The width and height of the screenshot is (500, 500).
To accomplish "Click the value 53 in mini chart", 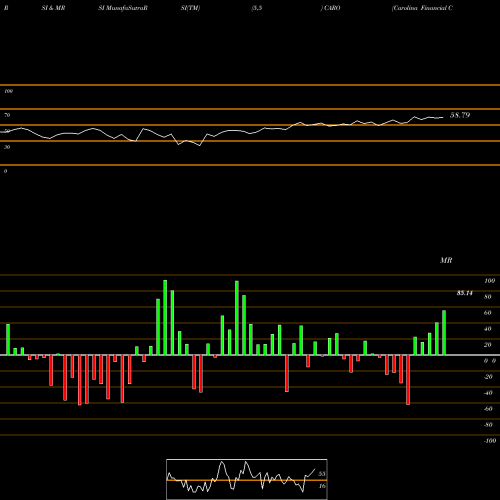I will coord(322,474).
